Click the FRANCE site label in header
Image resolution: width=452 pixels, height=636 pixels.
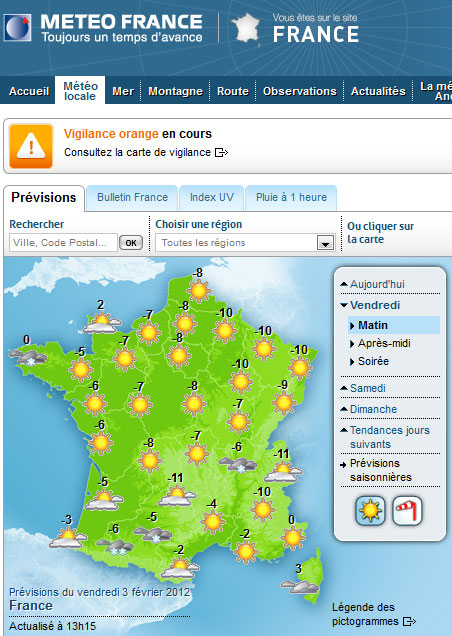tap(316, 34)
